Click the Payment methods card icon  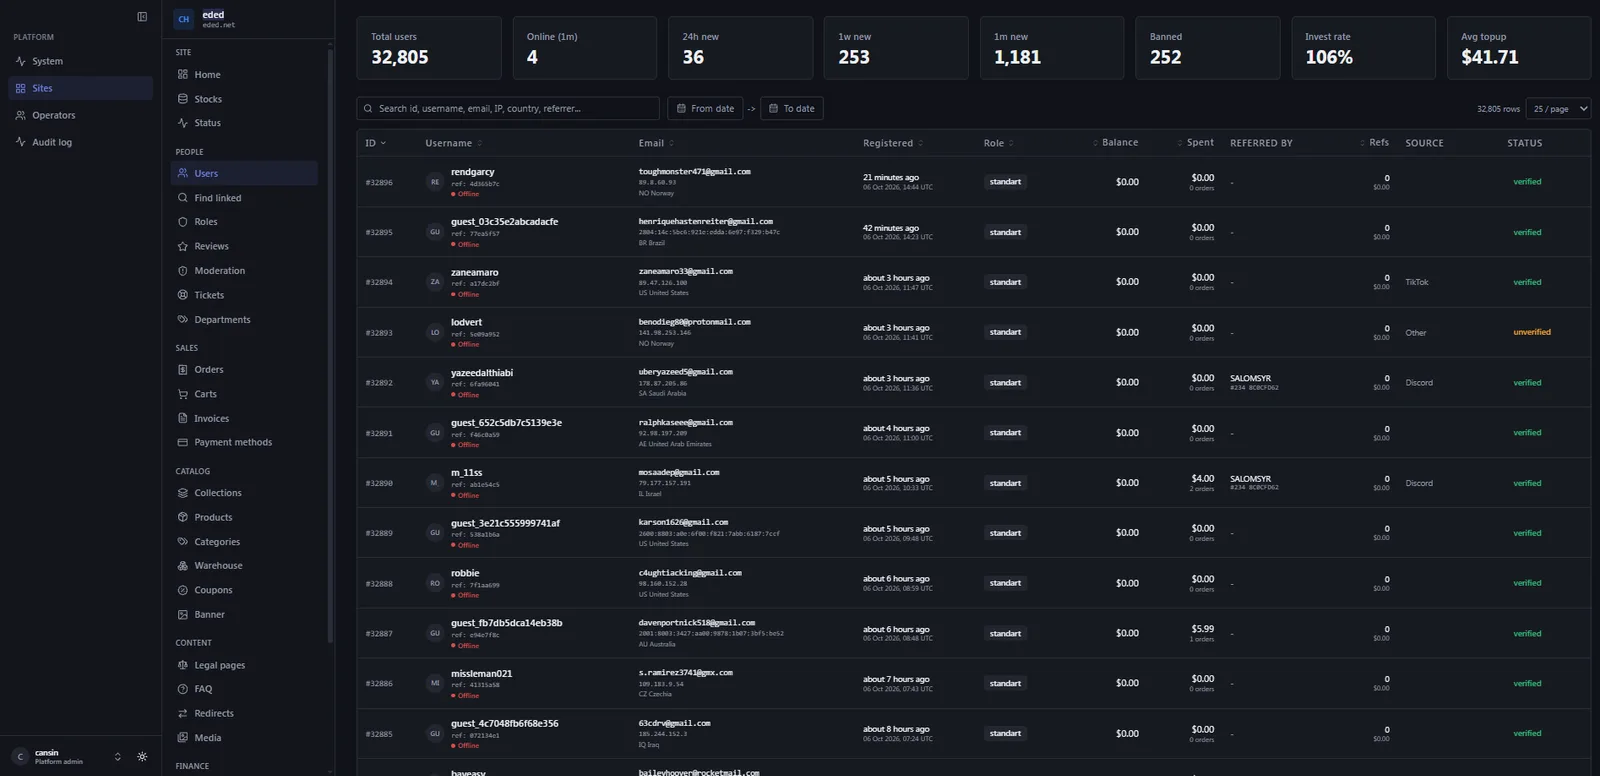(x=183, y=442)
